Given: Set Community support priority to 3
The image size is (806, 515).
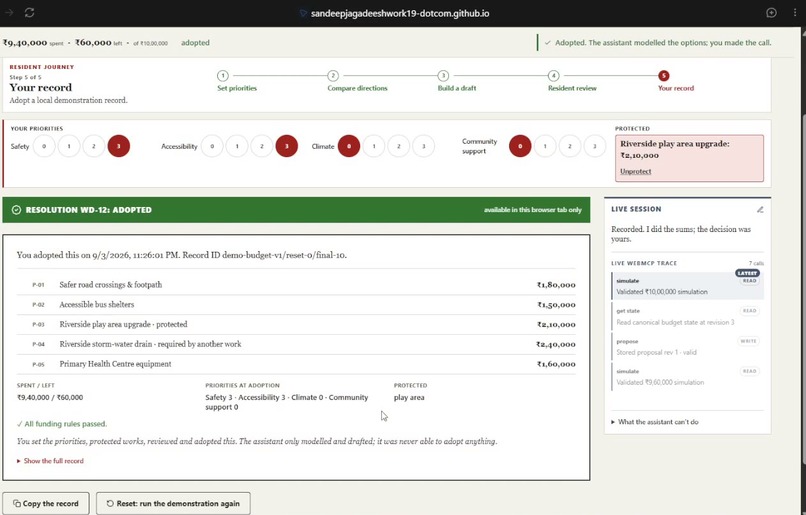Looking at the screenshot, I should [x=595, y=146].
